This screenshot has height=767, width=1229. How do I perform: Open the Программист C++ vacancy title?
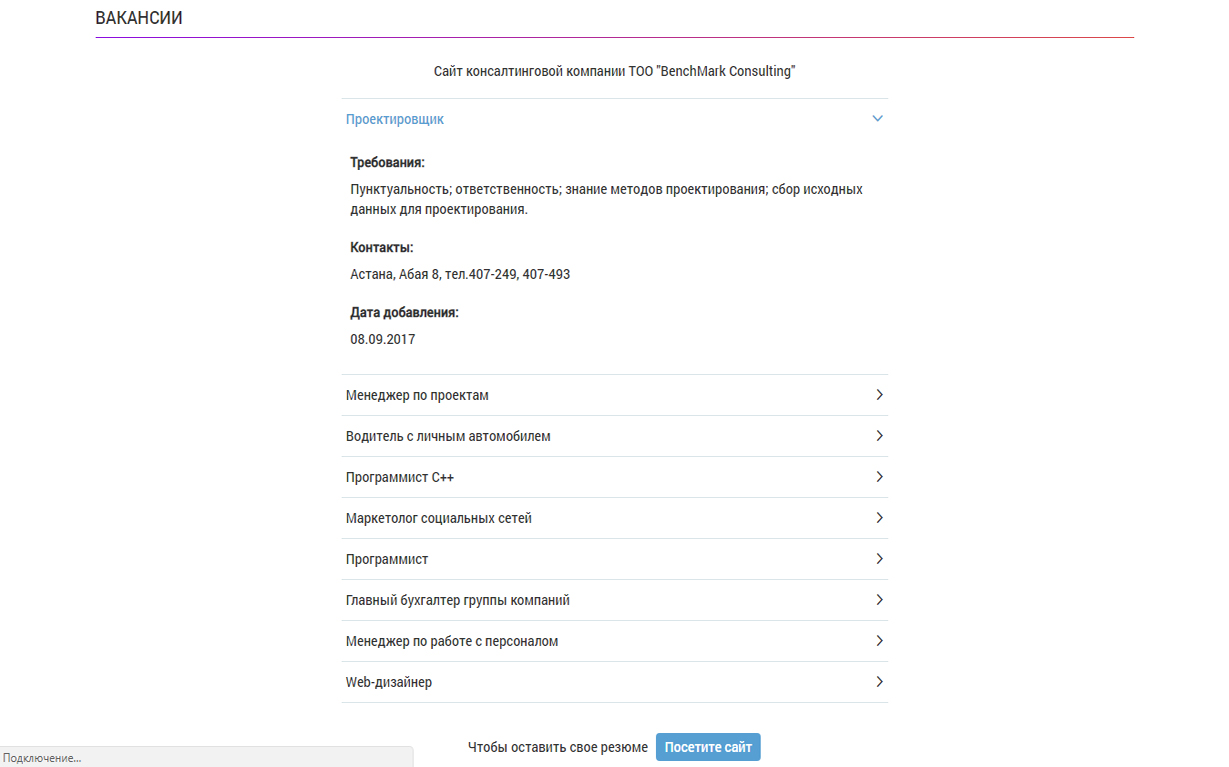(400, 478)
